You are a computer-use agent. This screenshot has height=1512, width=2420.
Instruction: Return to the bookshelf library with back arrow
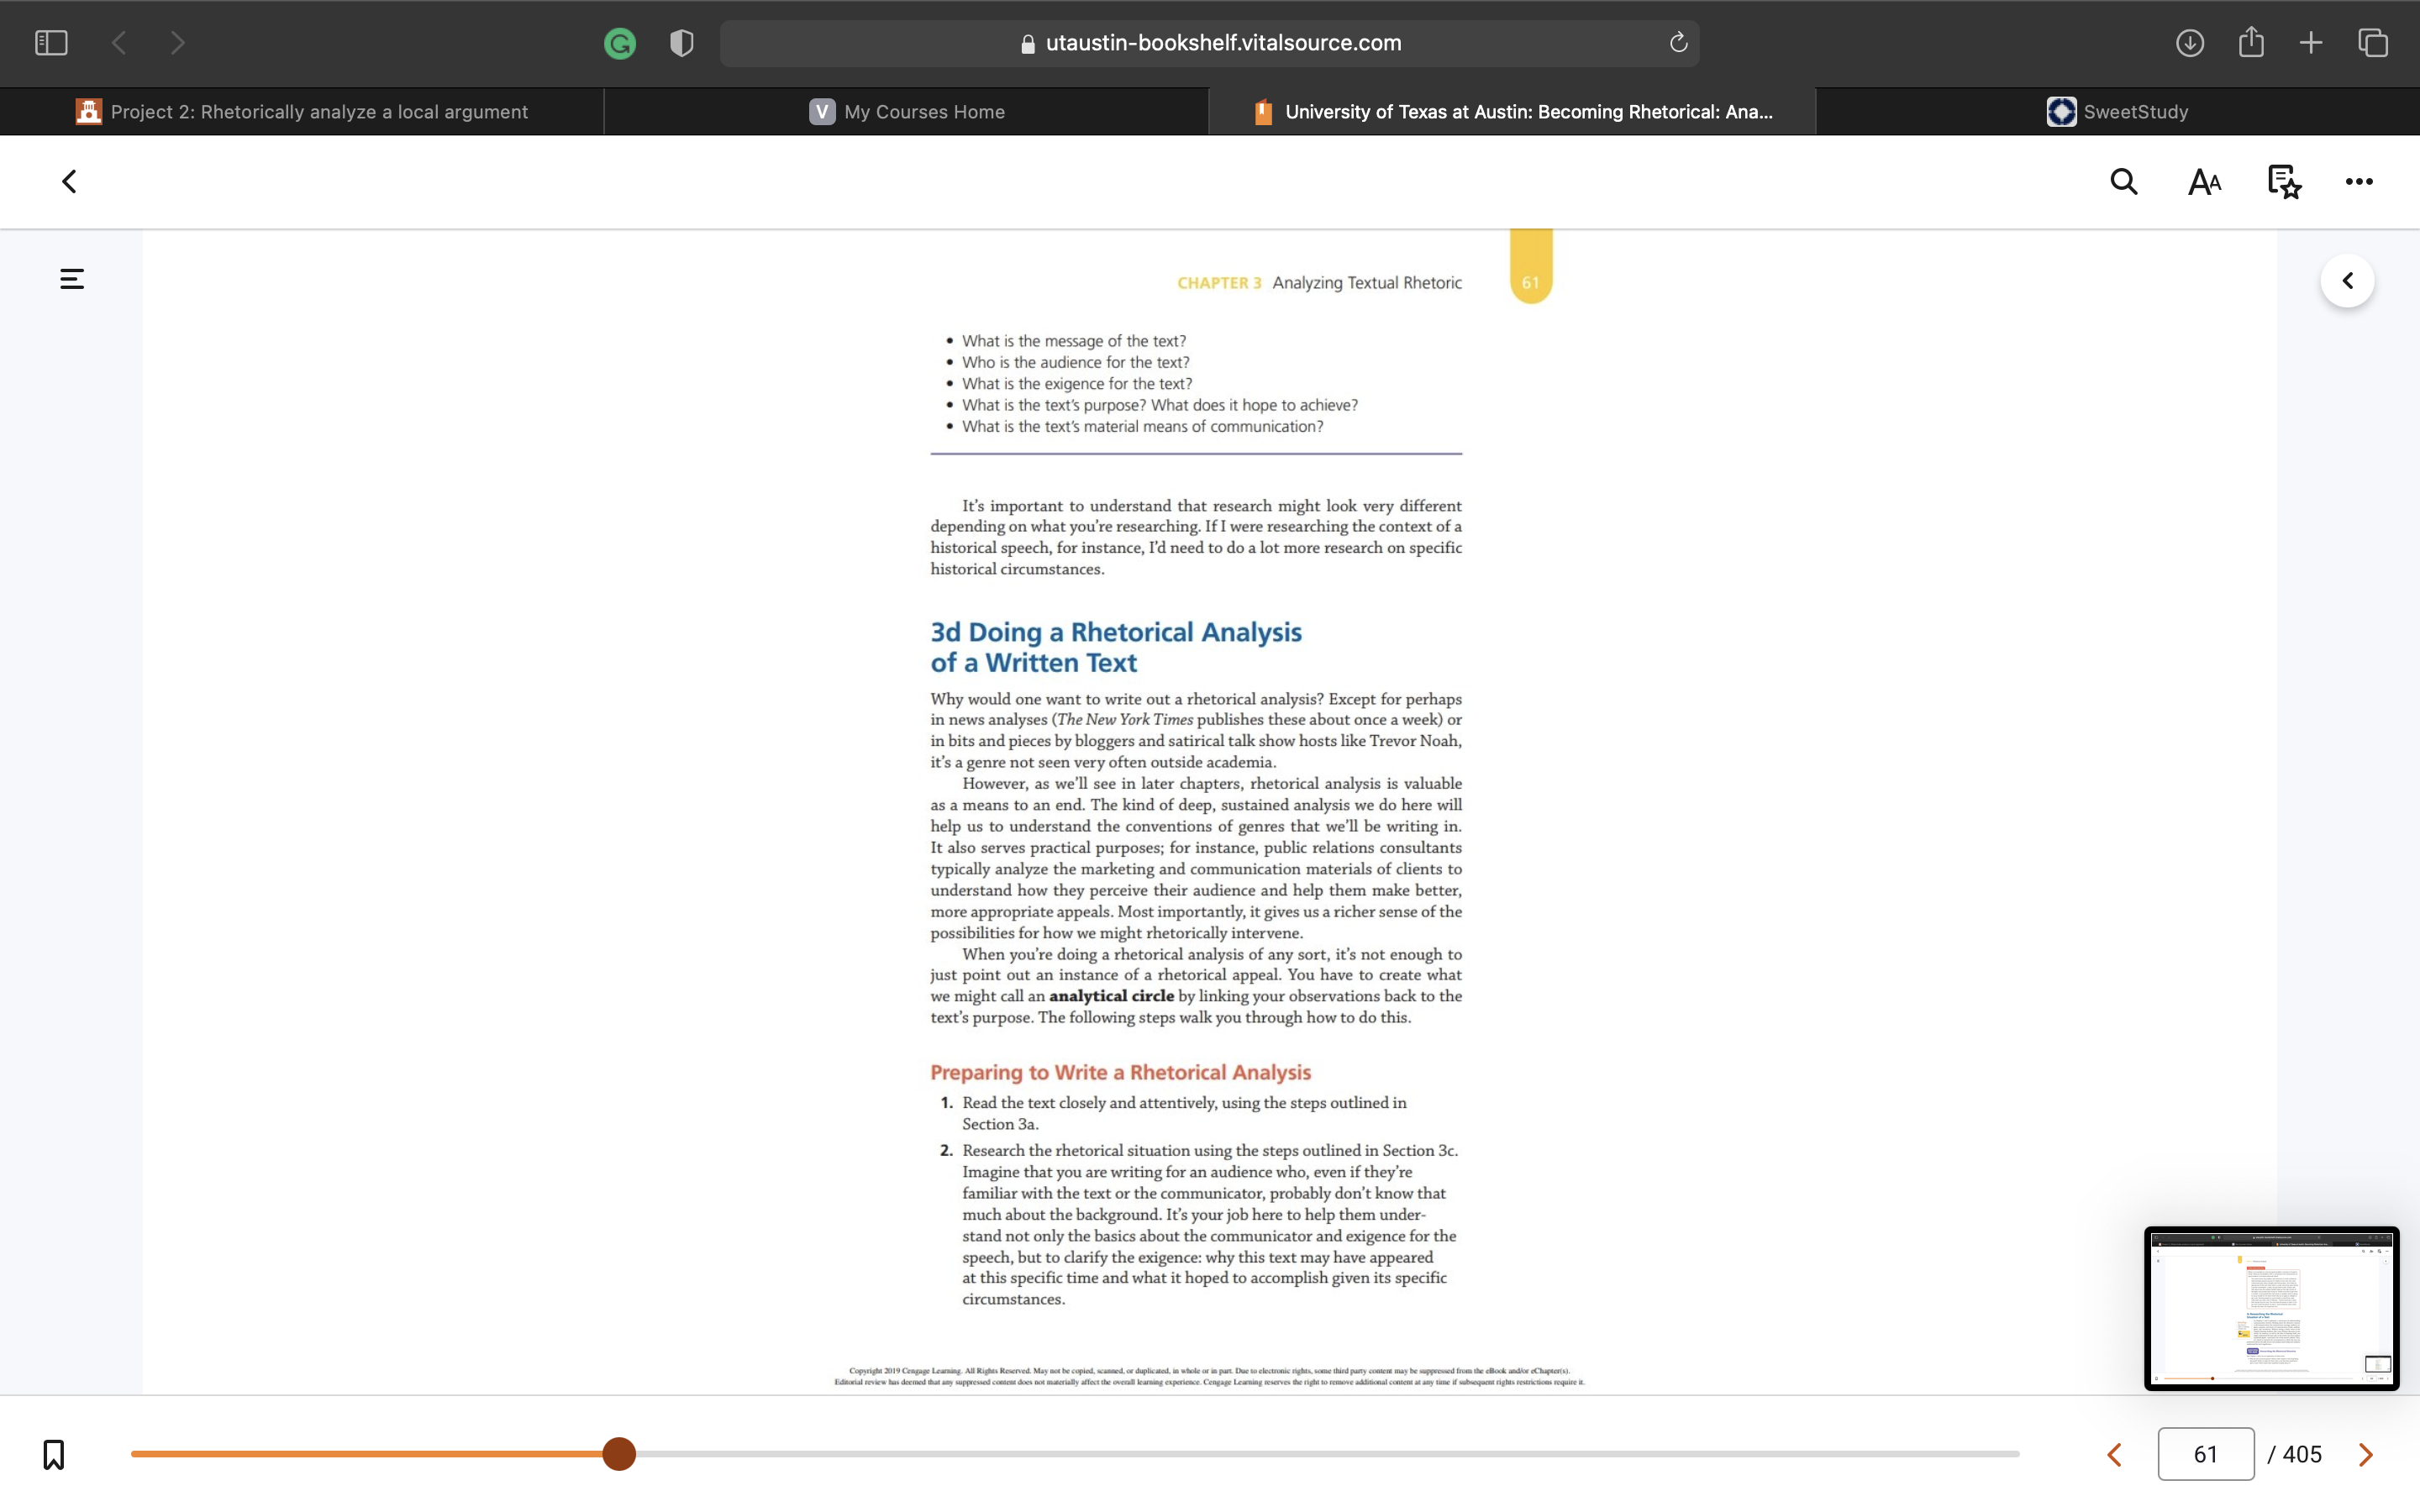point(69,182)
